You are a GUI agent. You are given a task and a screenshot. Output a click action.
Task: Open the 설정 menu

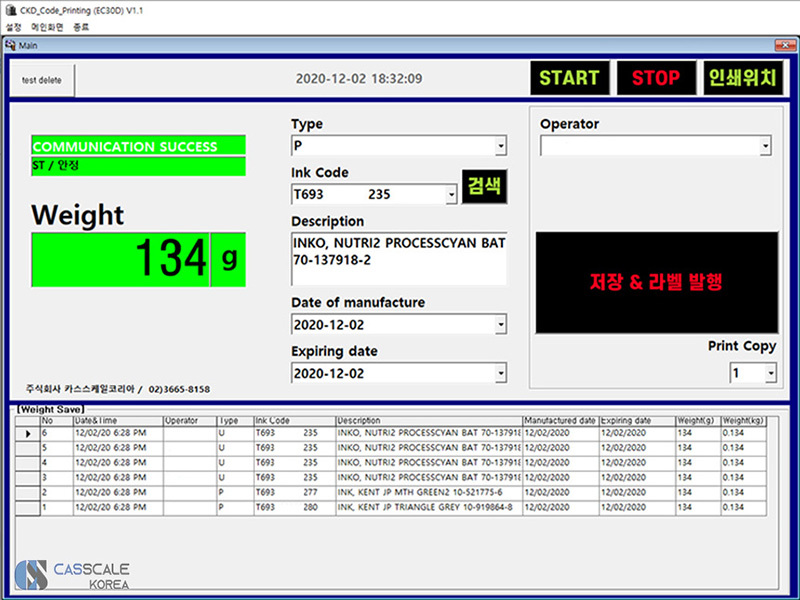tap(14, 27)
